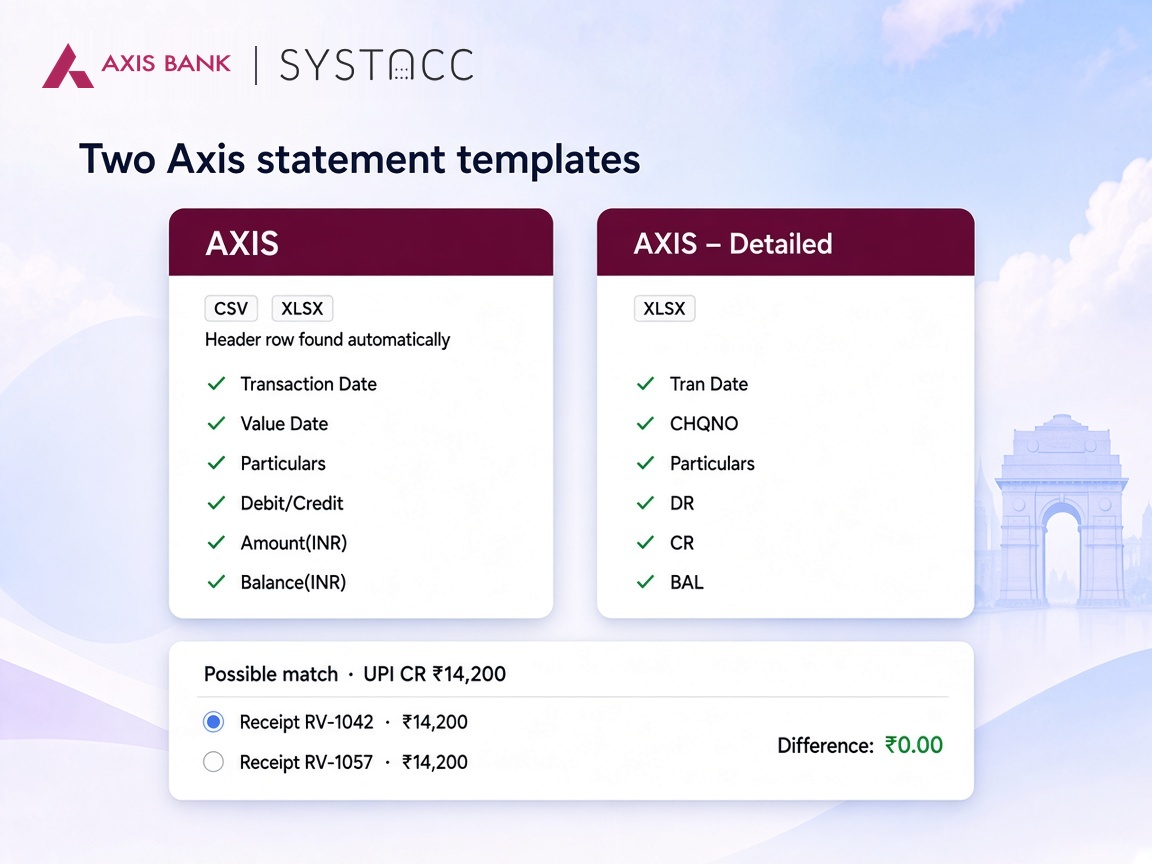Click the CHQNO field label
This screenshot has height=864, width=1152.
(x=704, y=424)
